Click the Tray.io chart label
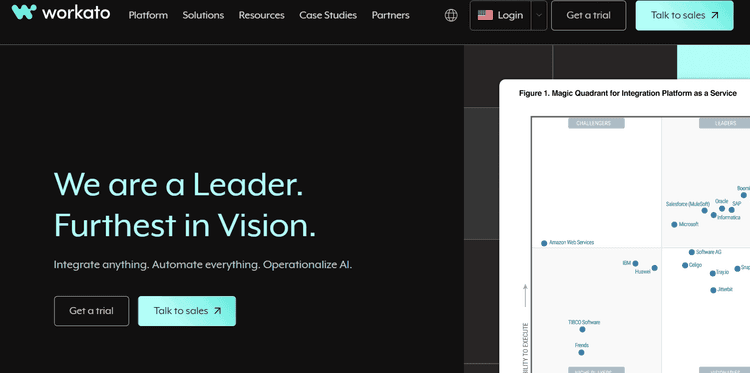Screen dimensions: 750x373 coord(723,272)
